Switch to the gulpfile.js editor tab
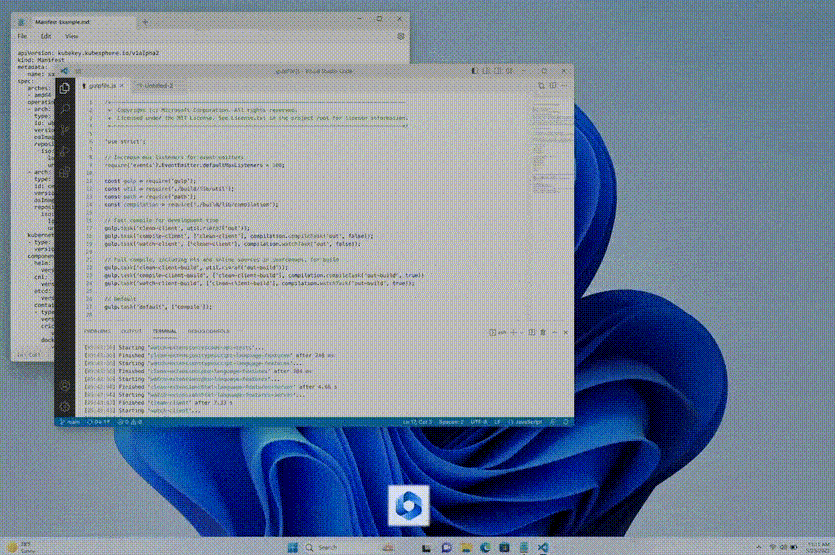Screen dimensions: 835x555 [x=102, y=85]
